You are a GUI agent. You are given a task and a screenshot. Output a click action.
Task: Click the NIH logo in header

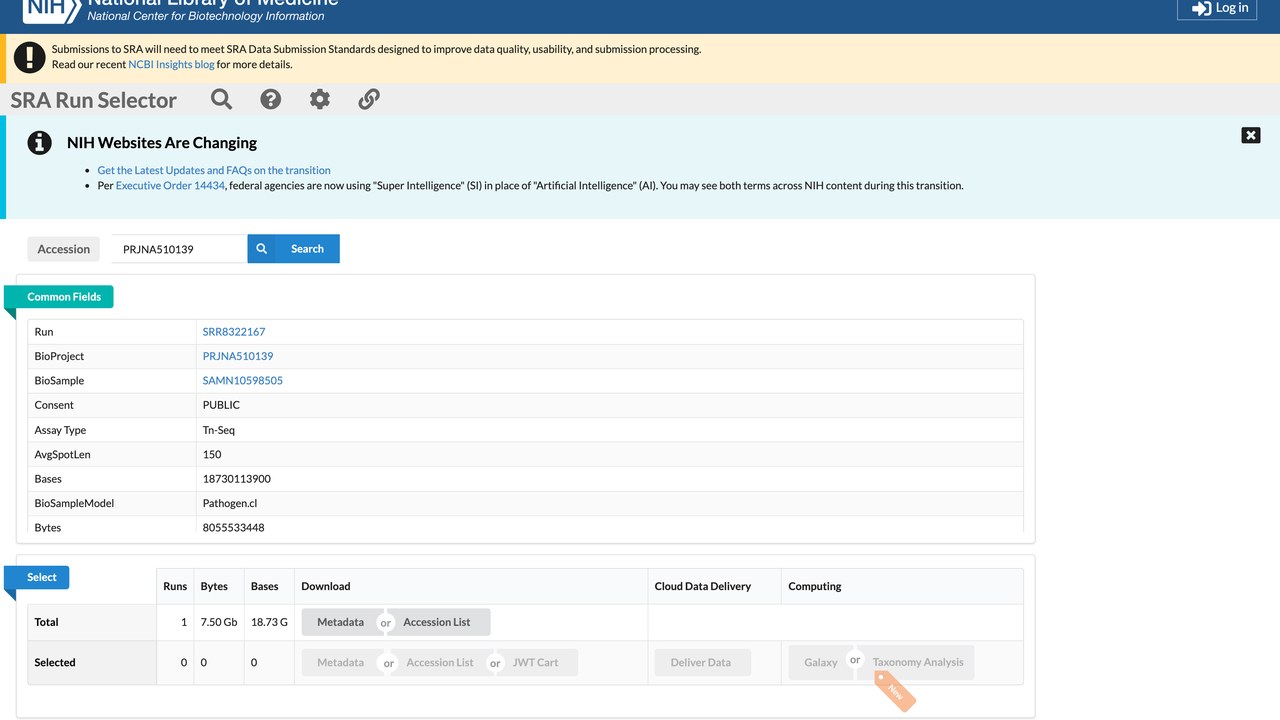coord(51,10)
